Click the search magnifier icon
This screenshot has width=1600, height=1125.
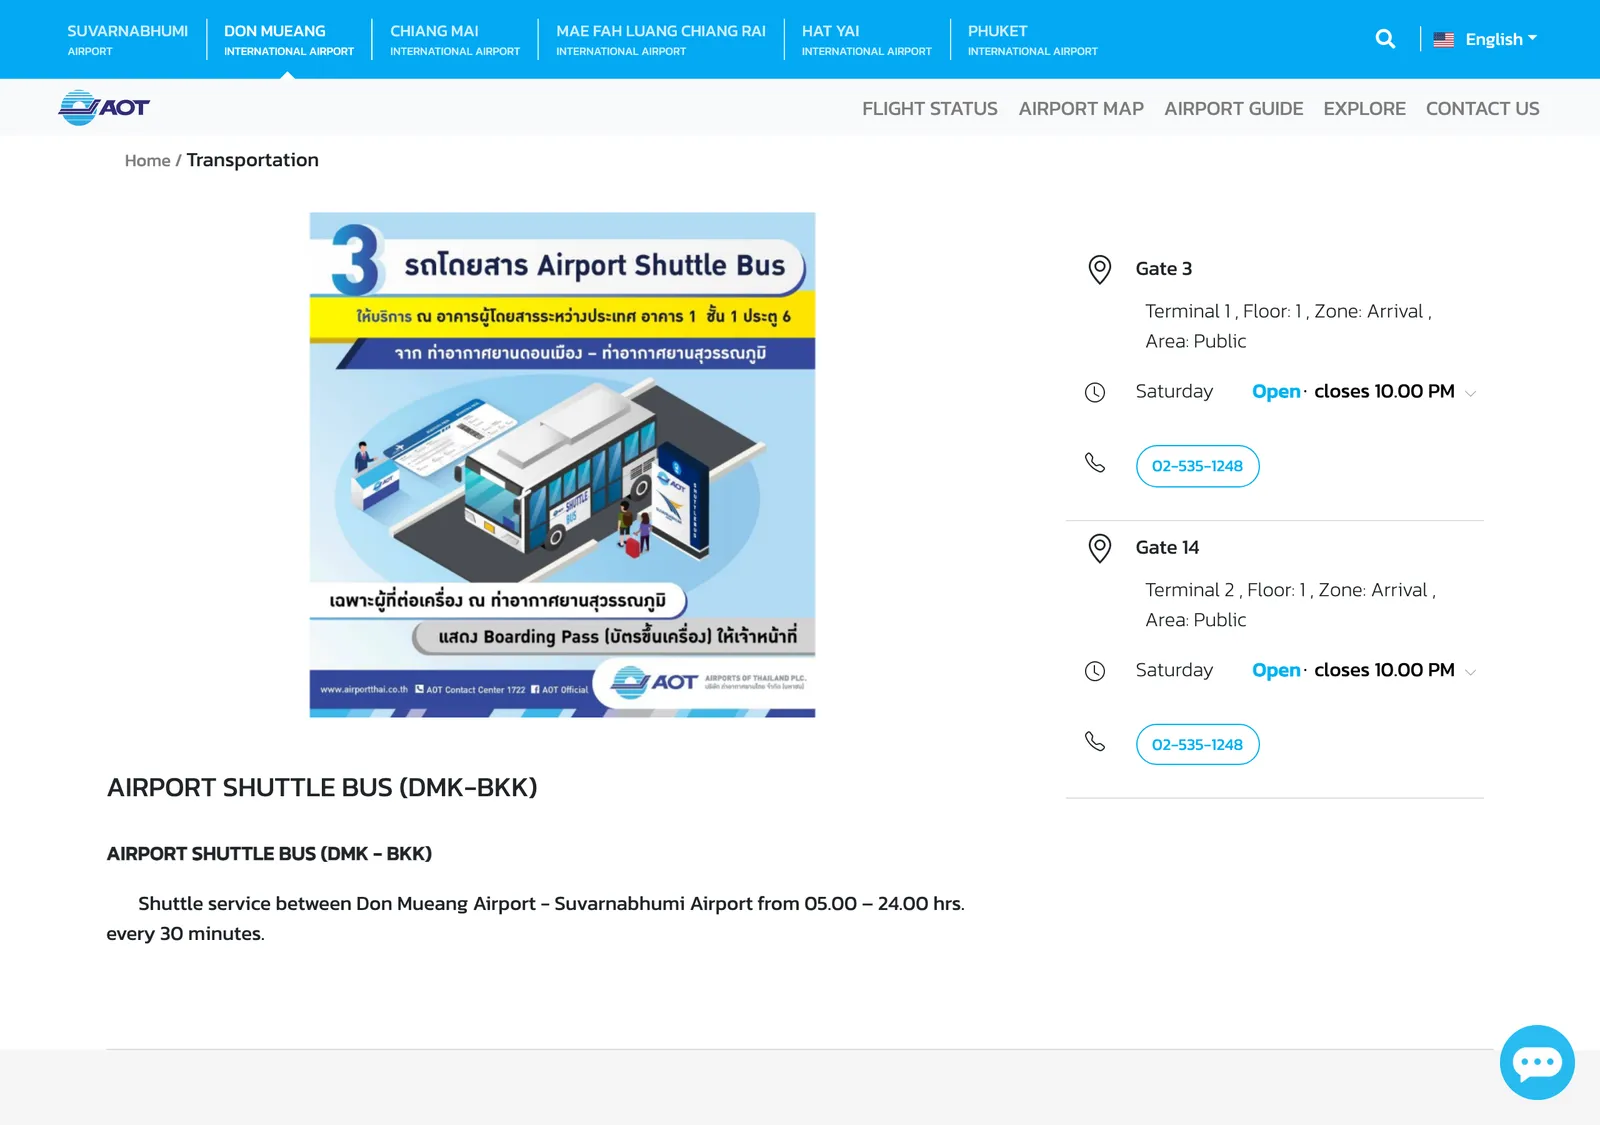[1385, 39]
